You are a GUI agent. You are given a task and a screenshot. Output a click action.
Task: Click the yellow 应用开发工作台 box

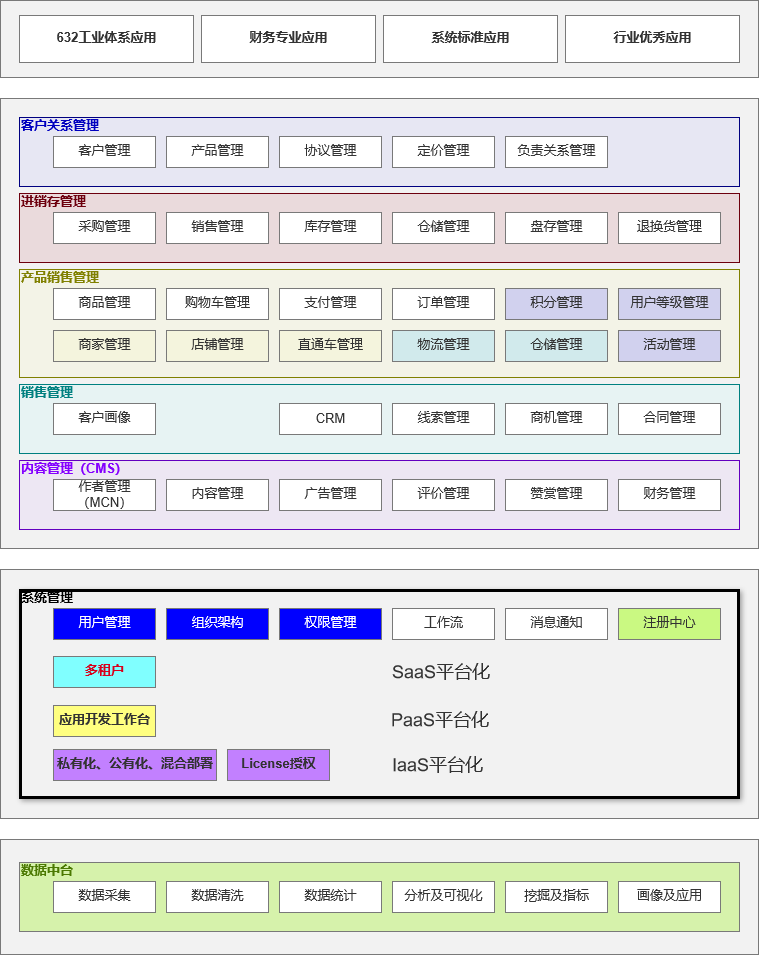(104, 721)
